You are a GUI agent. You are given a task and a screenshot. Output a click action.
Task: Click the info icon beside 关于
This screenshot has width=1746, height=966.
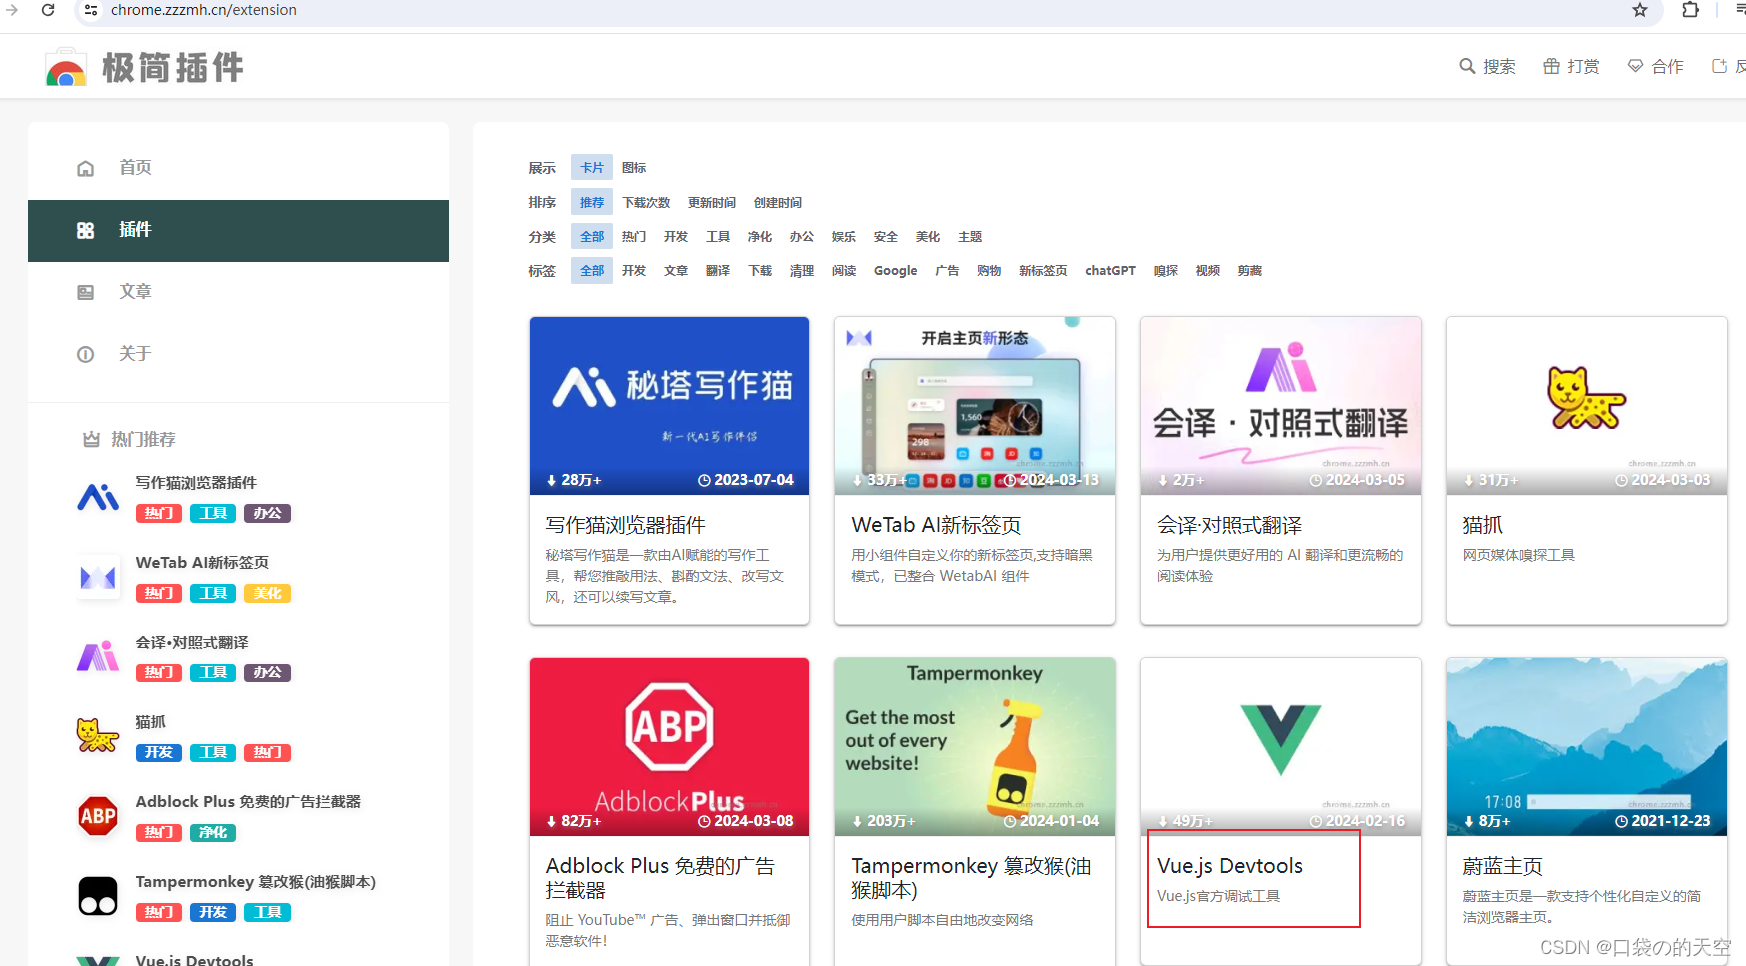(85, 353)
